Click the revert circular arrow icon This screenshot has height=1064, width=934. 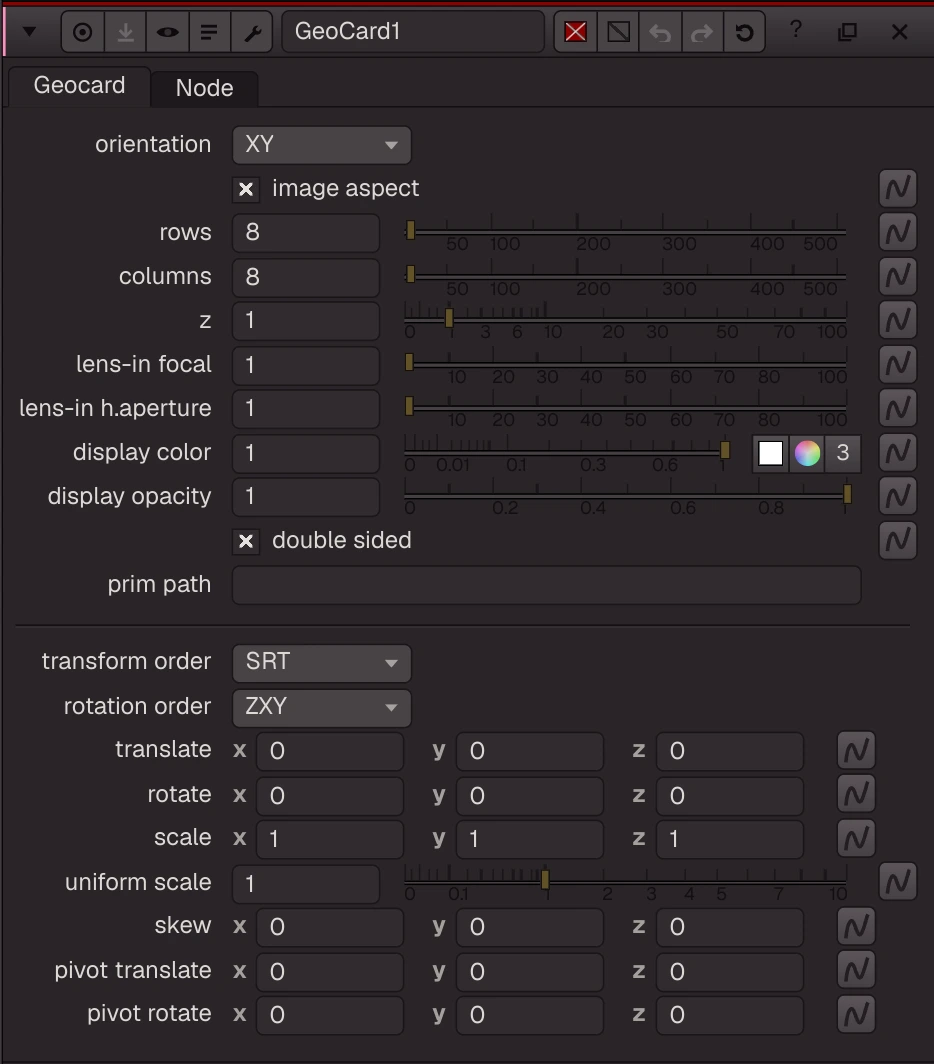coord(744,32)
